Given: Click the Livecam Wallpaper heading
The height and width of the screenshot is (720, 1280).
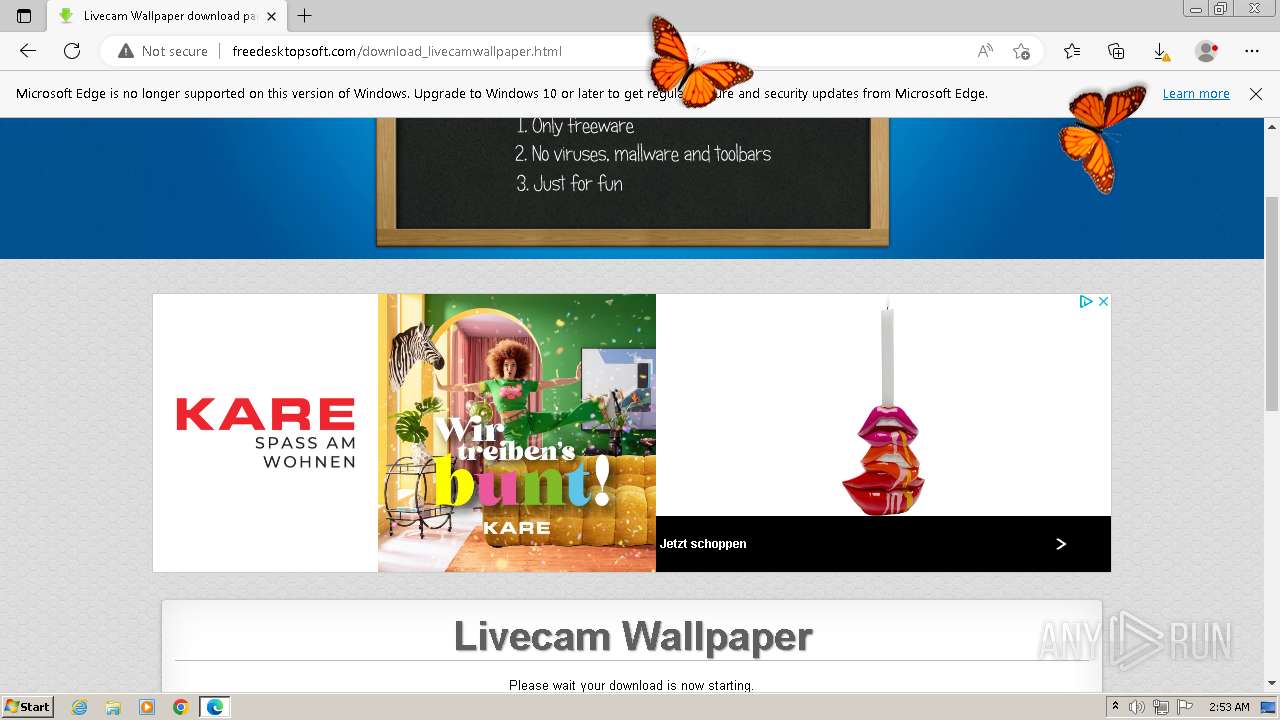Looking at the screenshot, I should point(632,636).
